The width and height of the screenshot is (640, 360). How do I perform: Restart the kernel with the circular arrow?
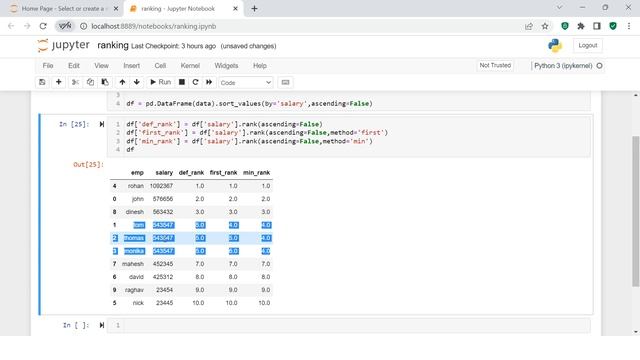(195, 82)
